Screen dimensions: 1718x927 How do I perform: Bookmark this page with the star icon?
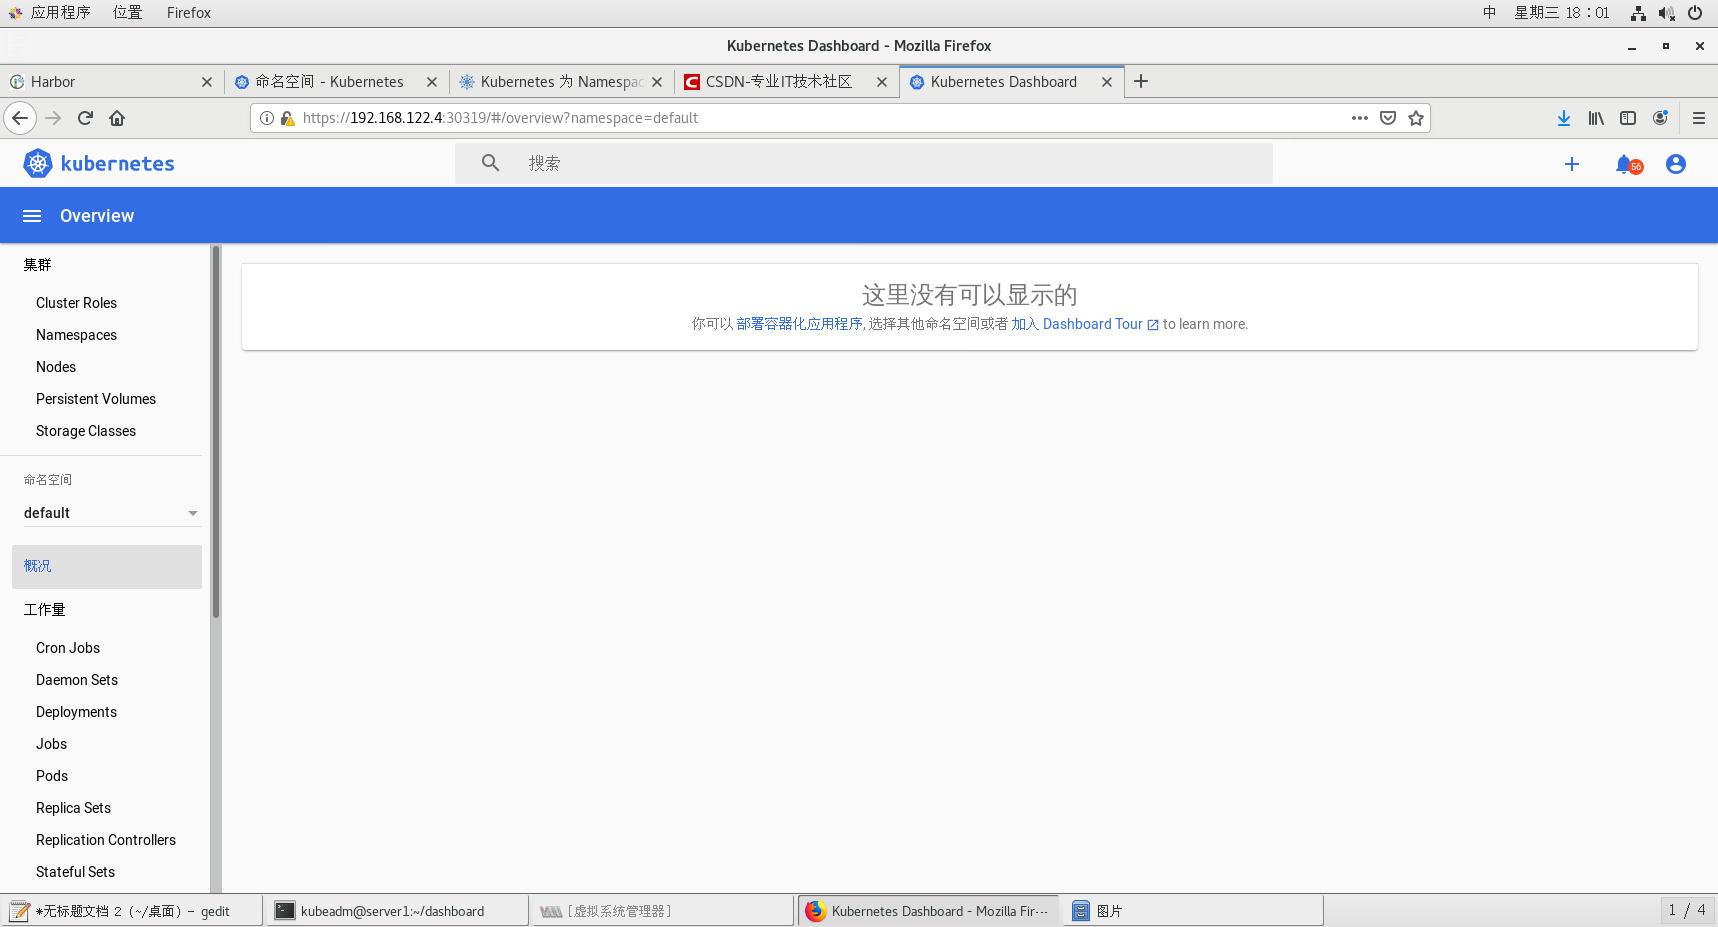click(1415, 117)
